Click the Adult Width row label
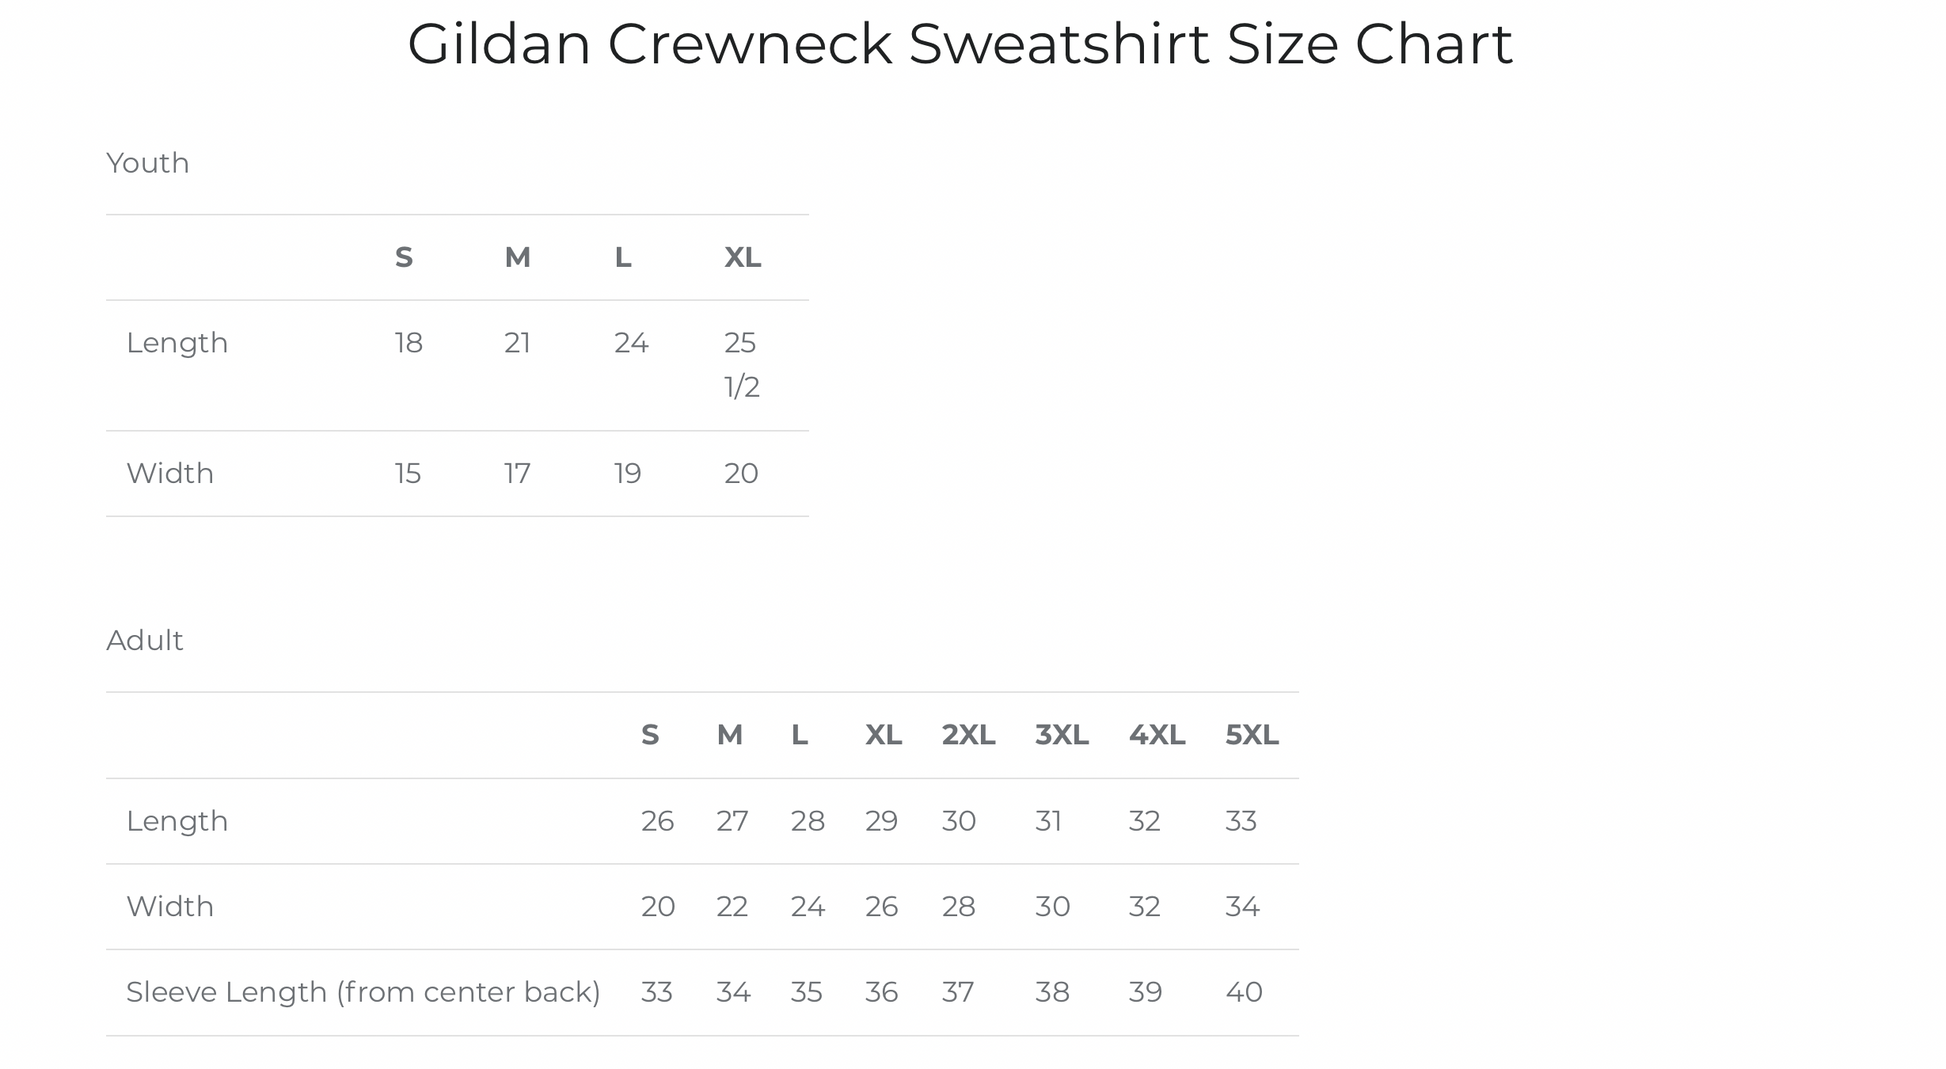1946x1069 pixels. point(170,907)
